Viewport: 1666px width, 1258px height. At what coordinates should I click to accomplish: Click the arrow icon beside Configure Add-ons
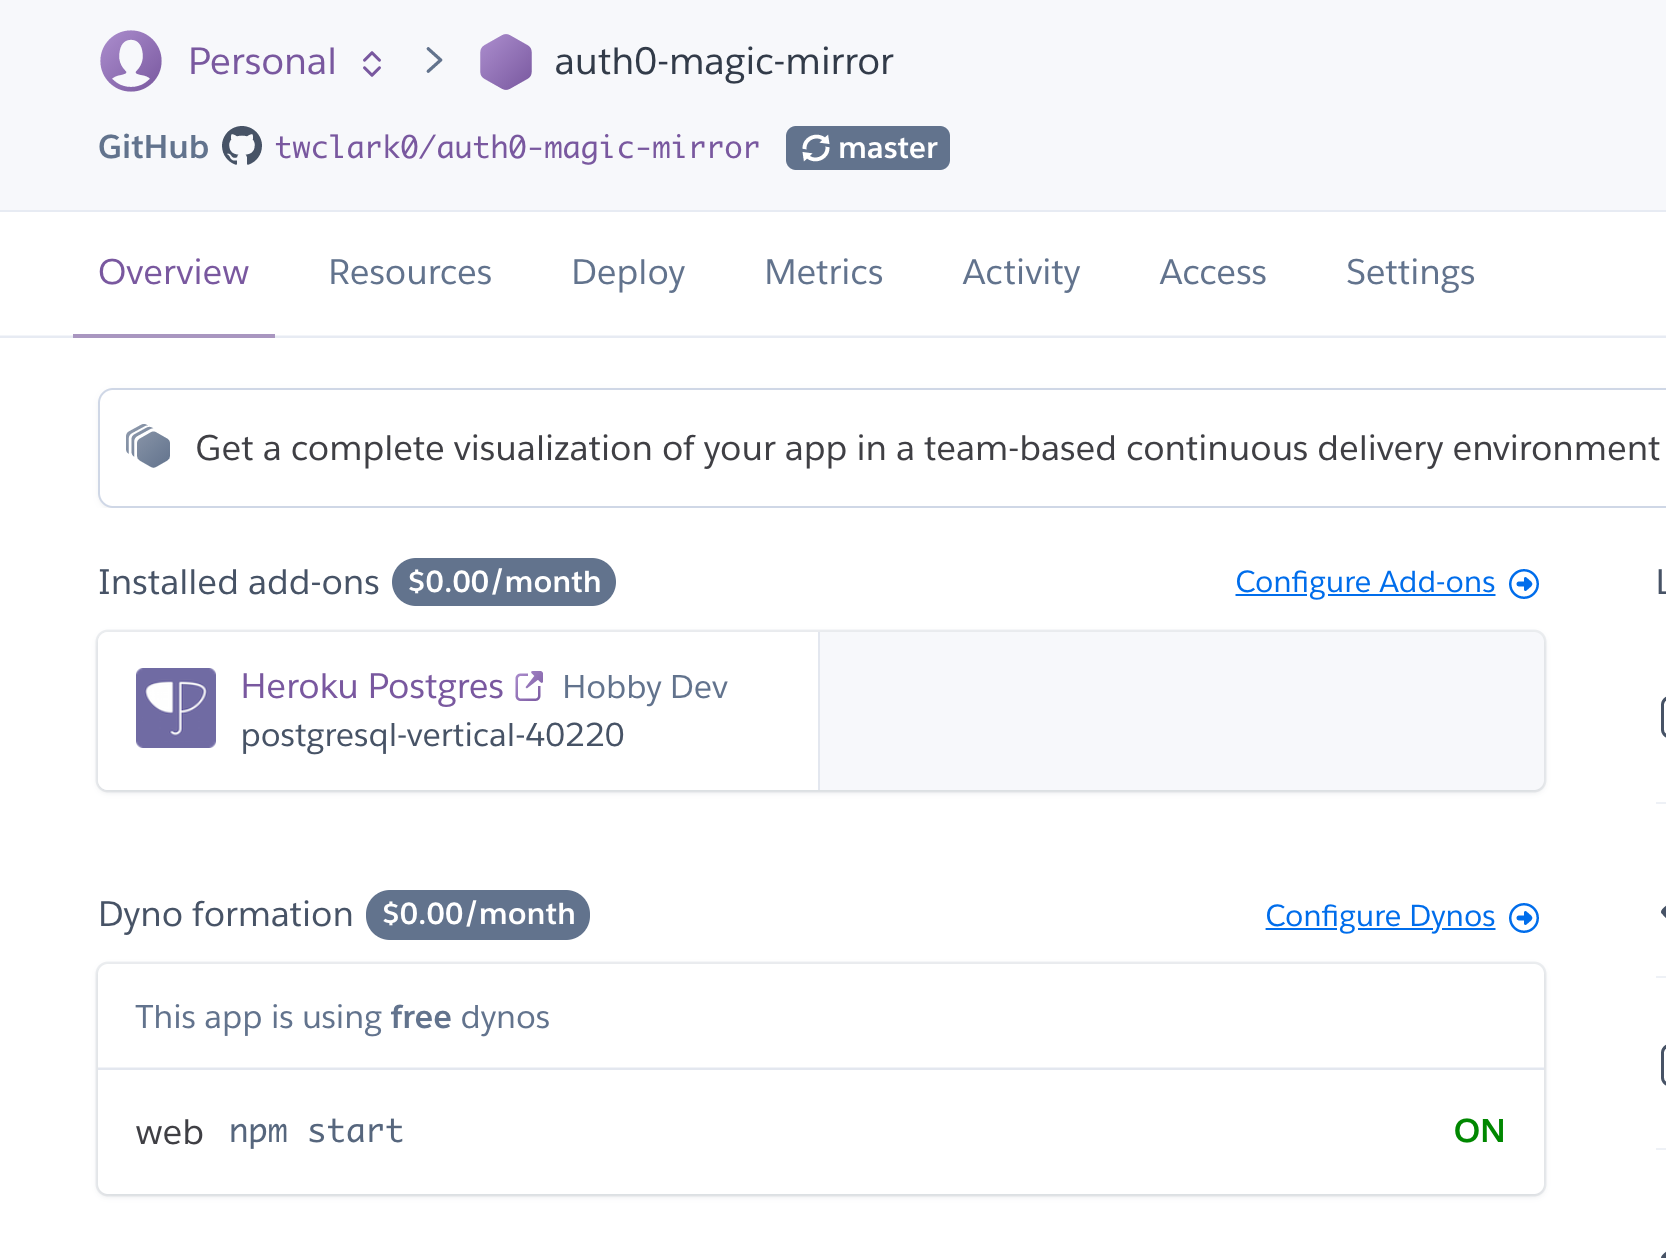1524,583
